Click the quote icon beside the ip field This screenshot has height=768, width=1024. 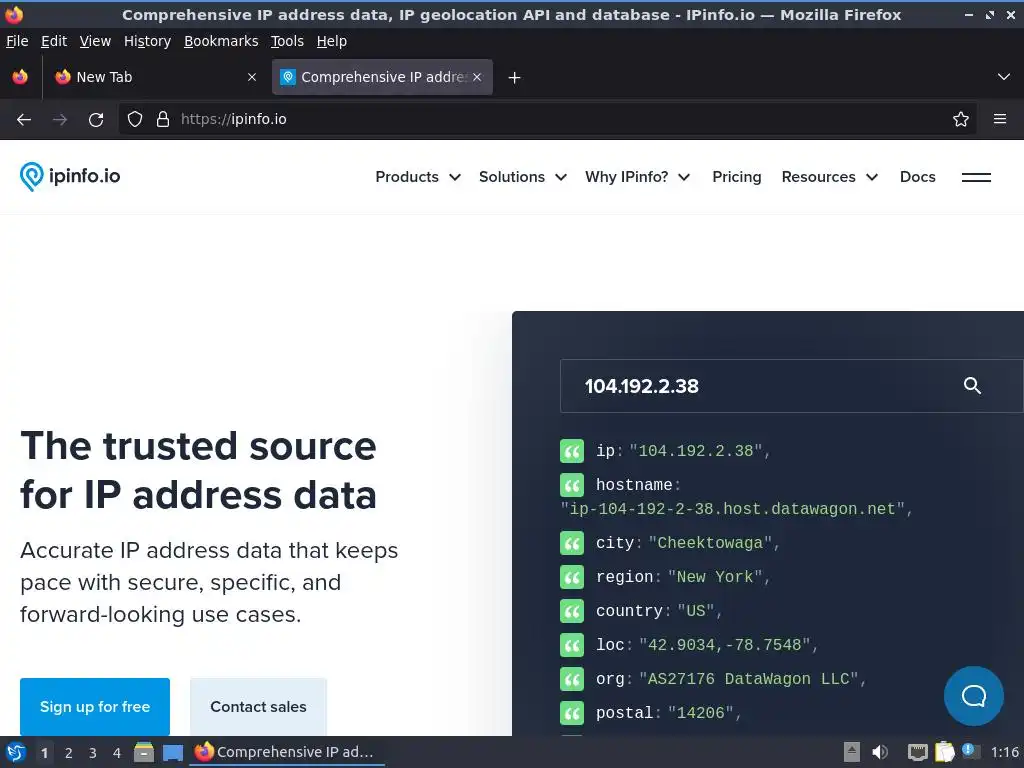tap(571, 451)
